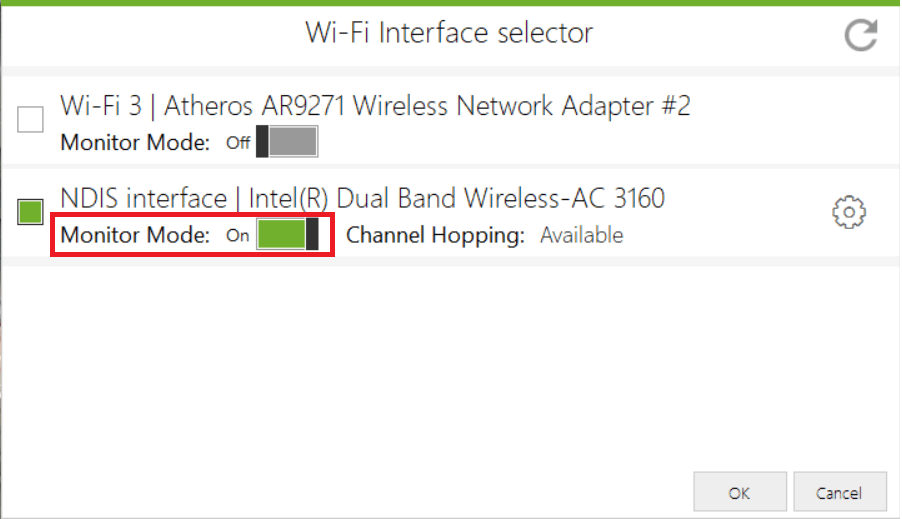The width and height of the screenshot is (902, 519).
Task: Click the 'Available' channel hopping status
Action: click(582, 235)
